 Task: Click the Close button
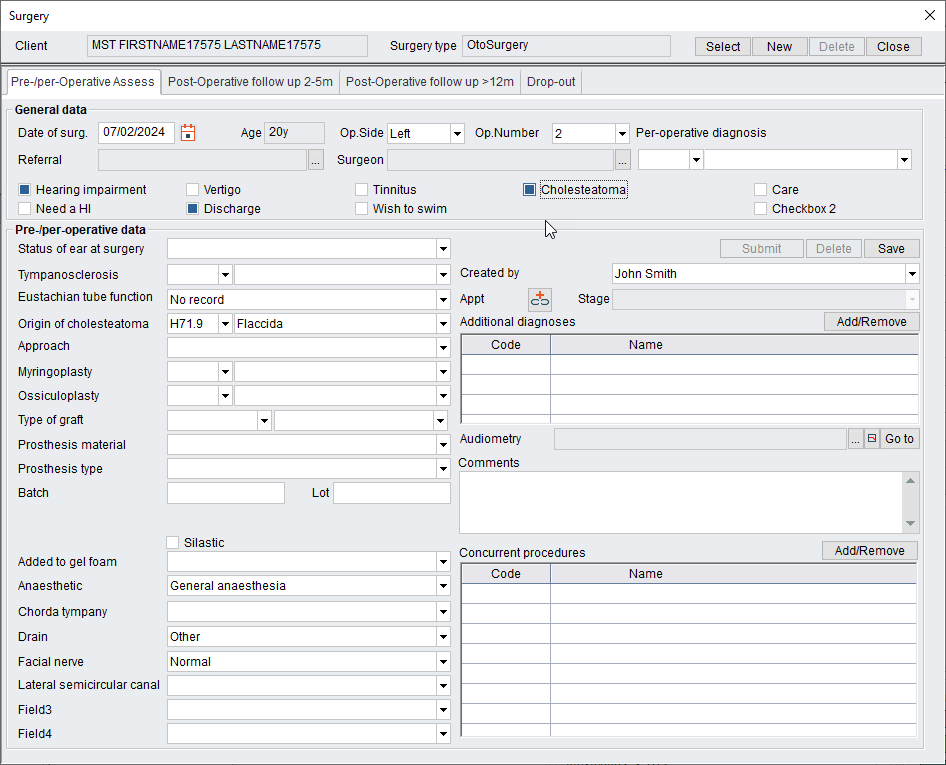tap(894, 46)
